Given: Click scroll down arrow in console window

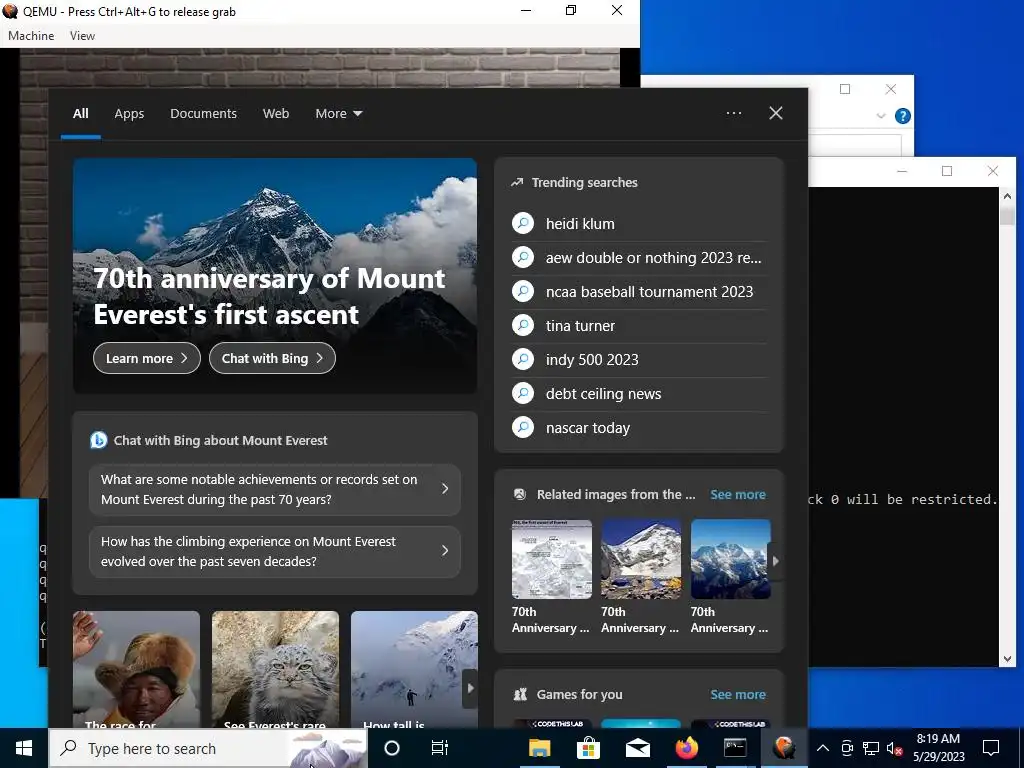Looking at the screenshot, I should click(1007, 659).
